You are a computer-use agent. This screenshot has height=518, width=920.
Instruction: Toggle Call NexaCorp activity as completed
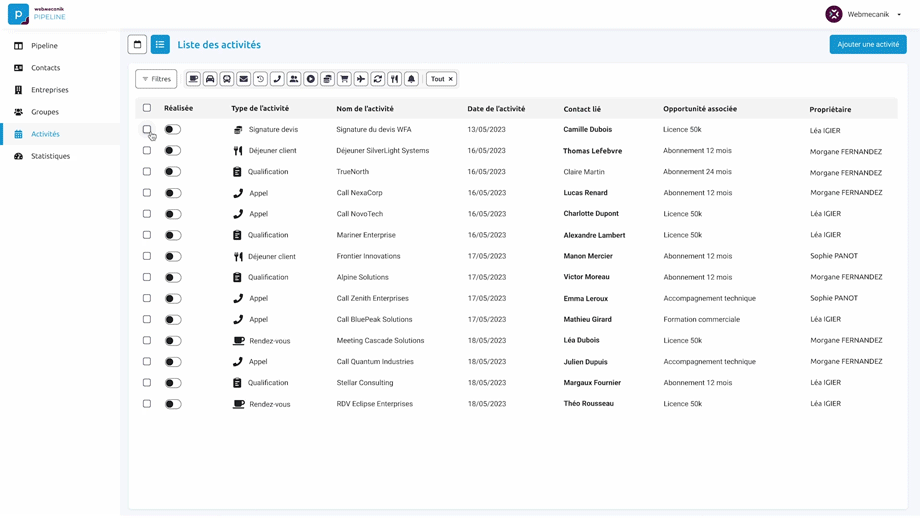[173, 193]
